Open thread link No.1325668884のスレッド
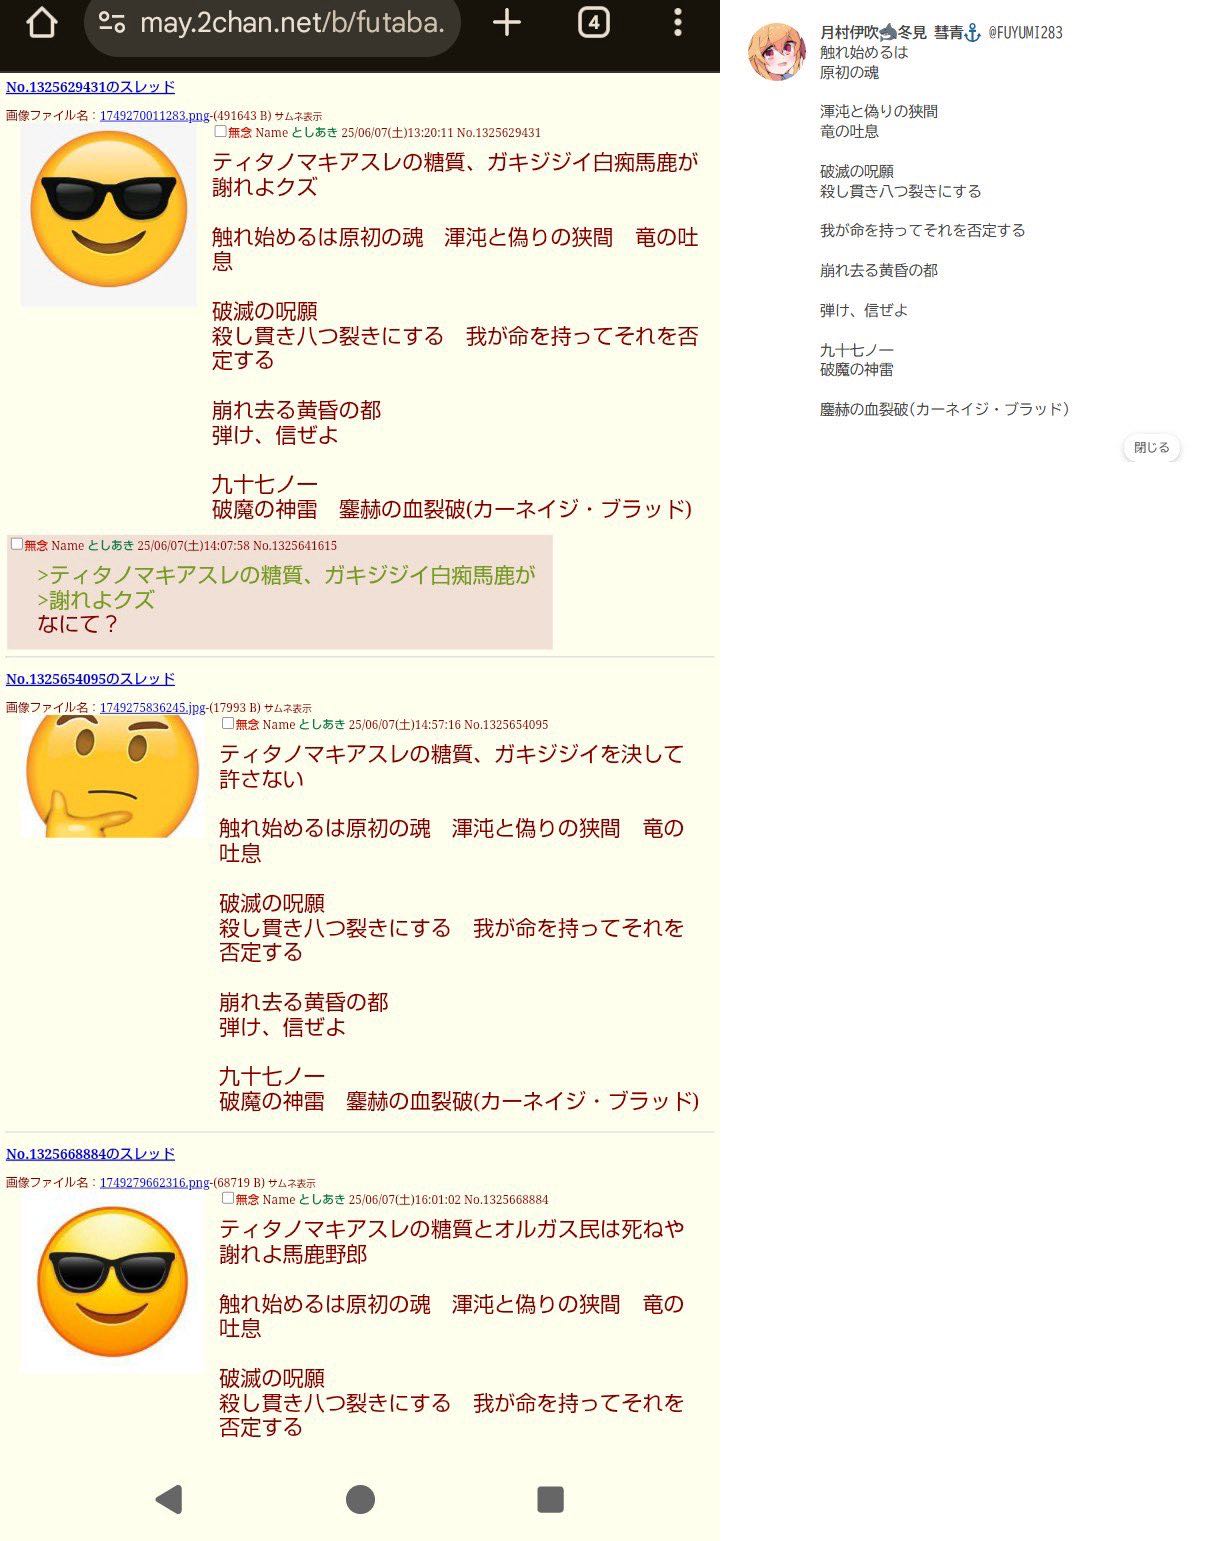This screenshot has width=1229, height=1541. pyautogui.click(x=90, y=1154)
